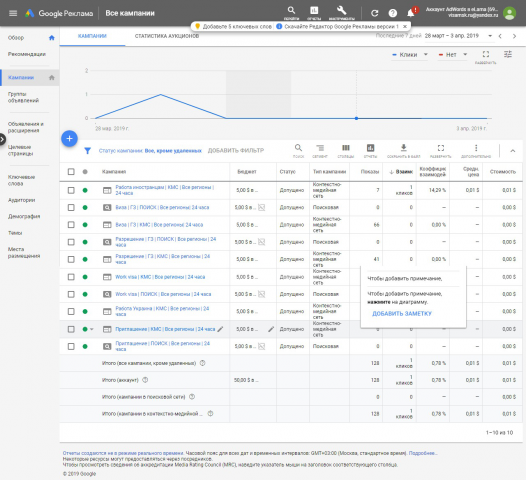Click ДОБАВИТЬ ФИЛЬТР button
The width and height of the screenshot is (526, 480).
pos(236,151)
